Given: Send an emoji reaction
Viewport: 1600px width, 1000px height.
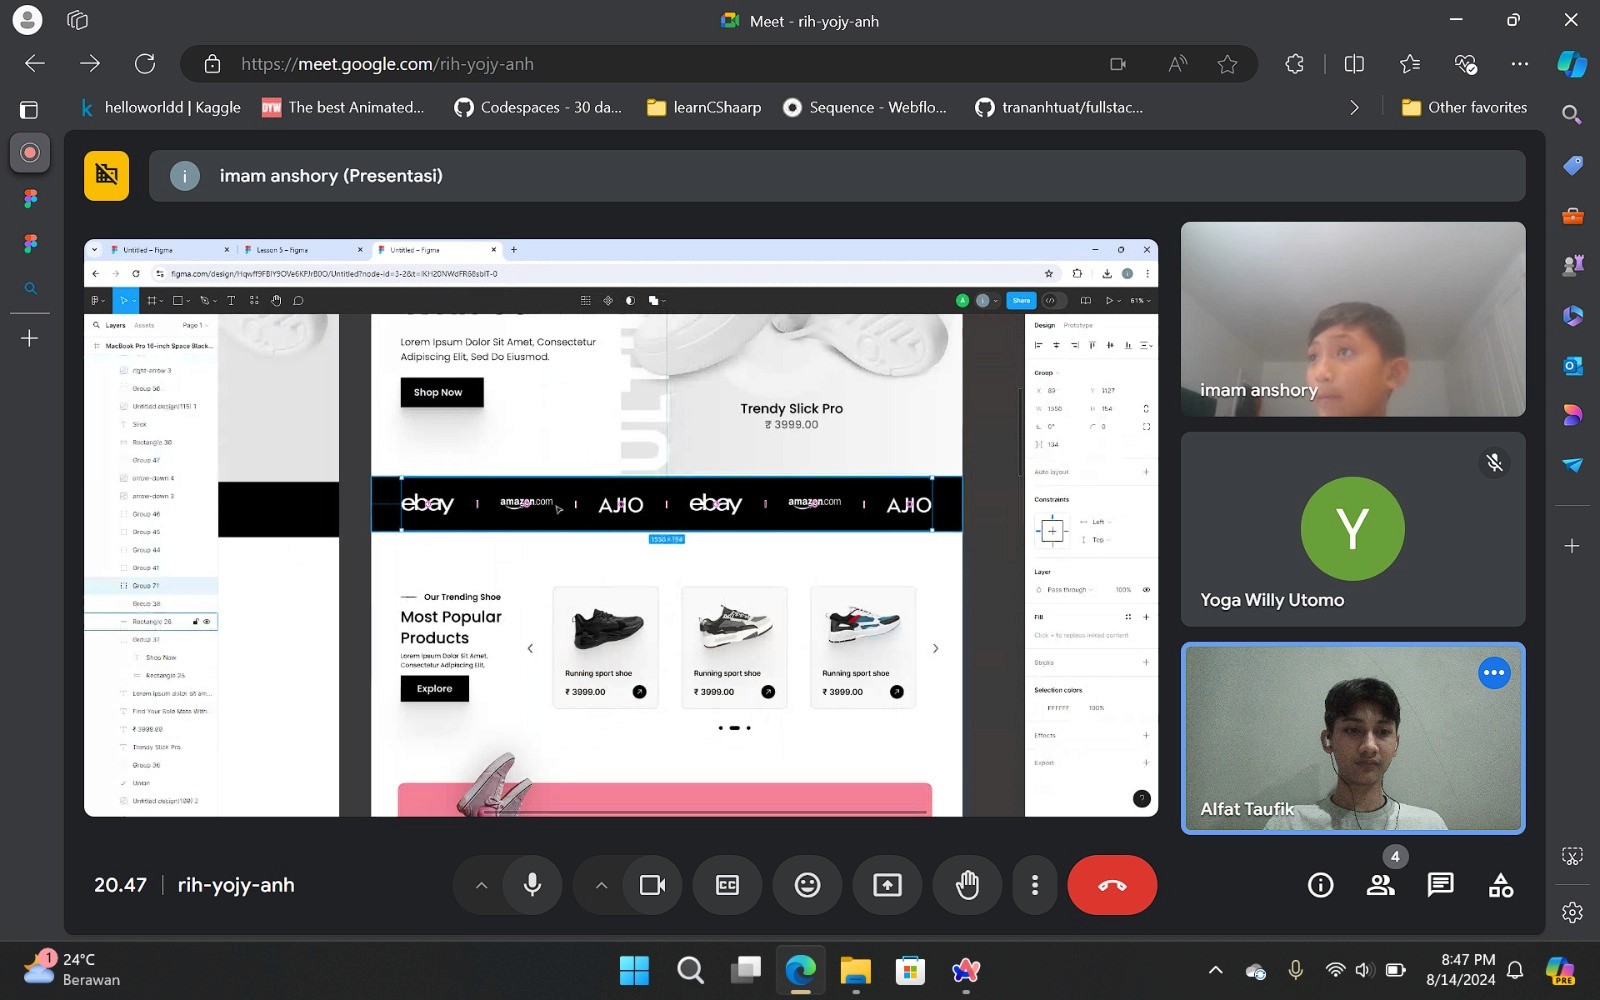Looking at the screenshot, I should tap(807, 885).
